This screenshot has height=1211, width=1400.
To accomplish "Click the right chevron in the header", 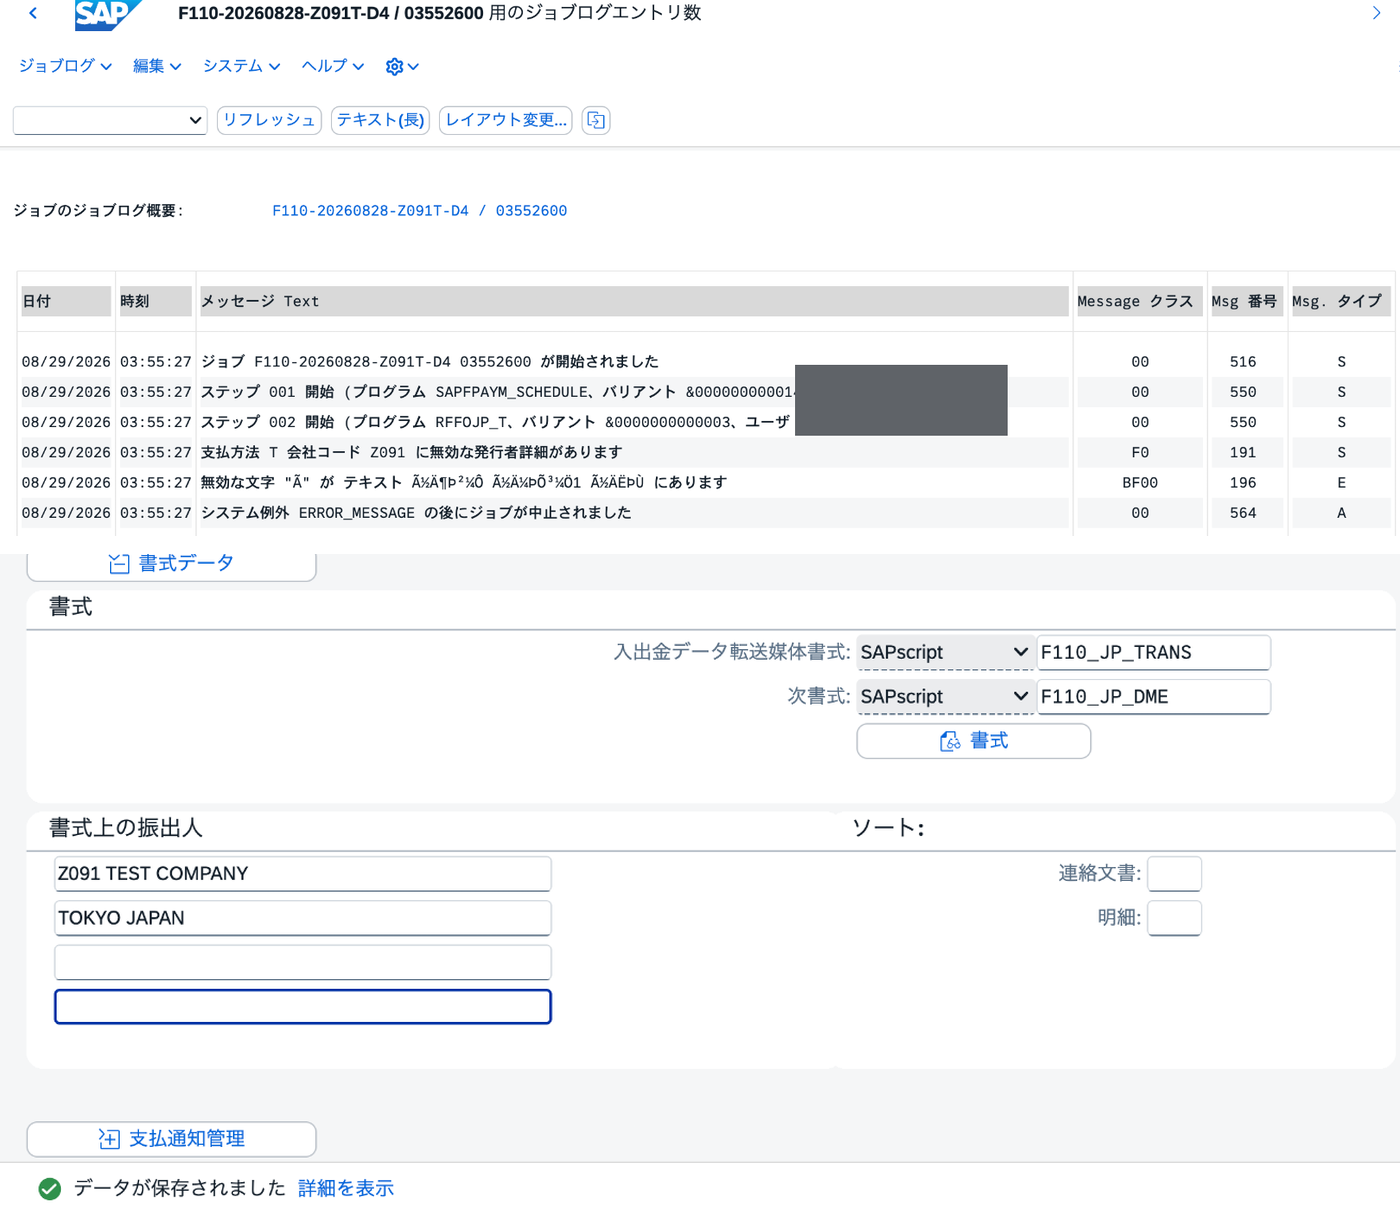I will [1376, 13].
